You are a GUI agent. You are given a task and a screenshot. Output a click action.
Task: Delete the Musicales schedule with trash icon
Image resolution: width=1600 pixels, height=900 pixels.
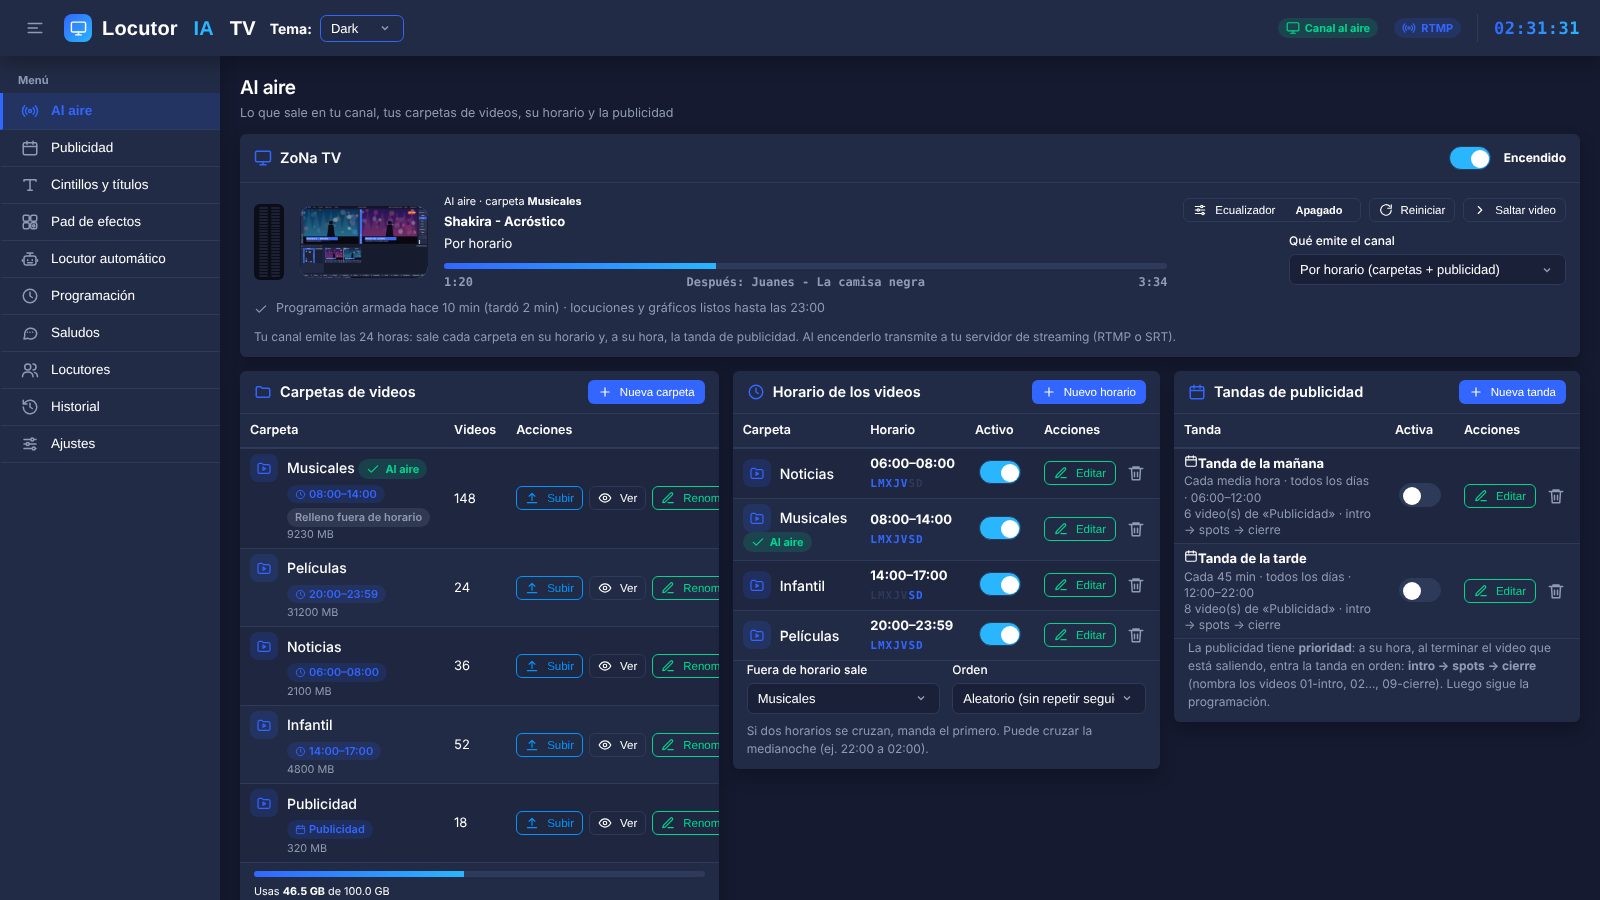pyautogui.click(x=1136, y=529)
